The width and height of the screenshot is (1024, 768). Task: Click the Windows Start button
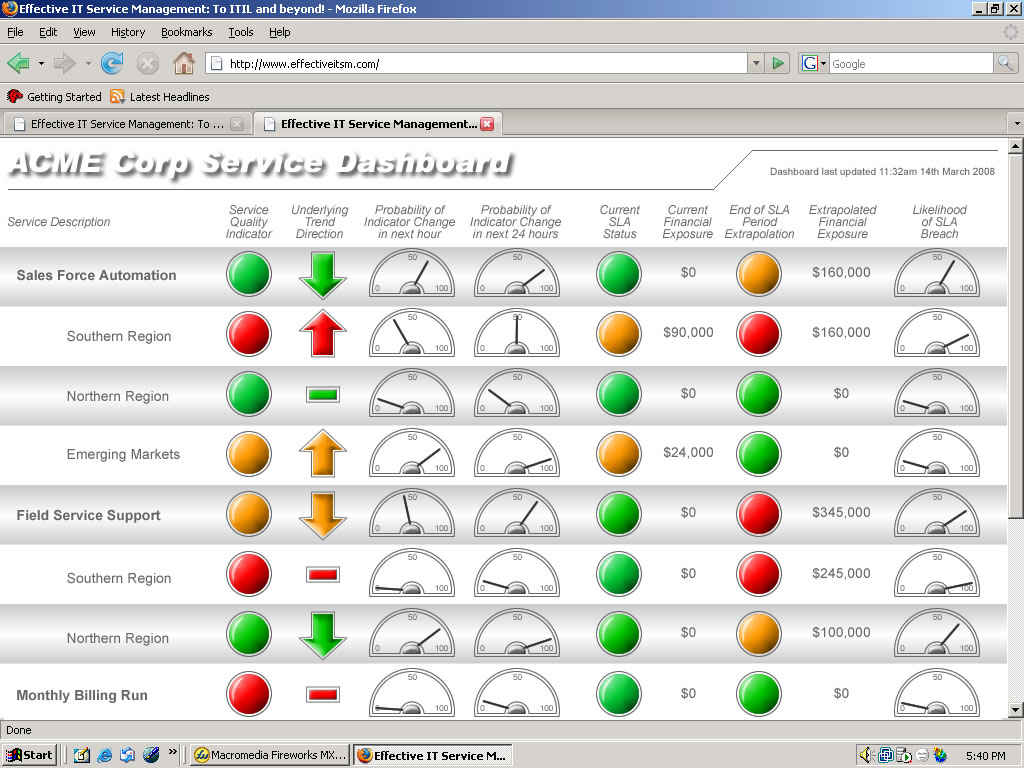29,755
